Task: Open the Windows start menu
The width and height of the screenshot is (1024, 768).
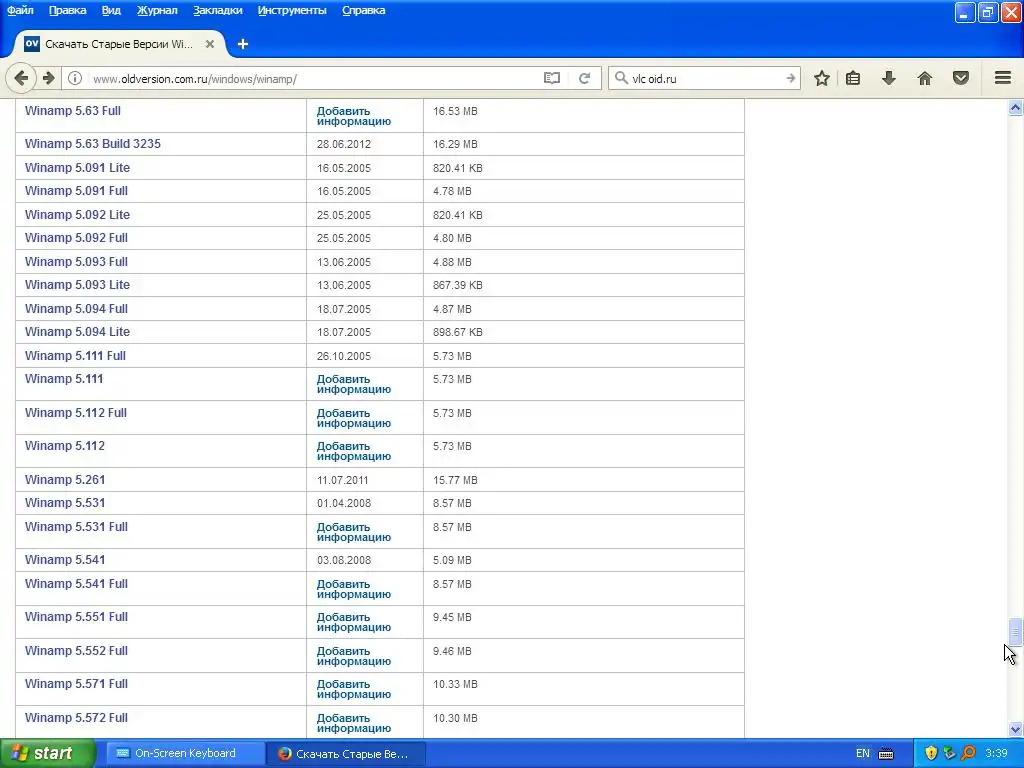Action: click(x=47, y=754)
